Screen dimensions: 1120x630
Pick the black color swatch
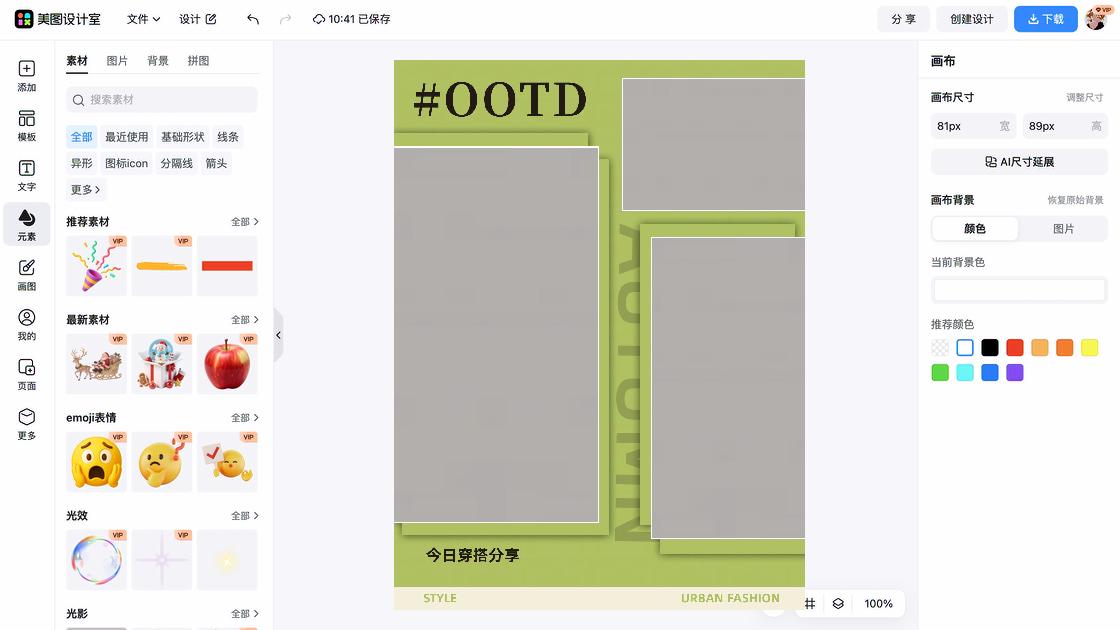(x=990, y=348)
